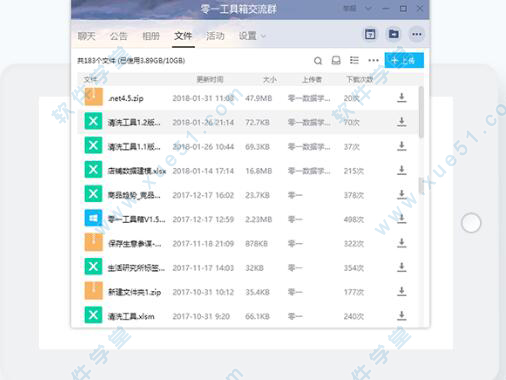Click date 2017-12-17 12:59

(203, 220)
